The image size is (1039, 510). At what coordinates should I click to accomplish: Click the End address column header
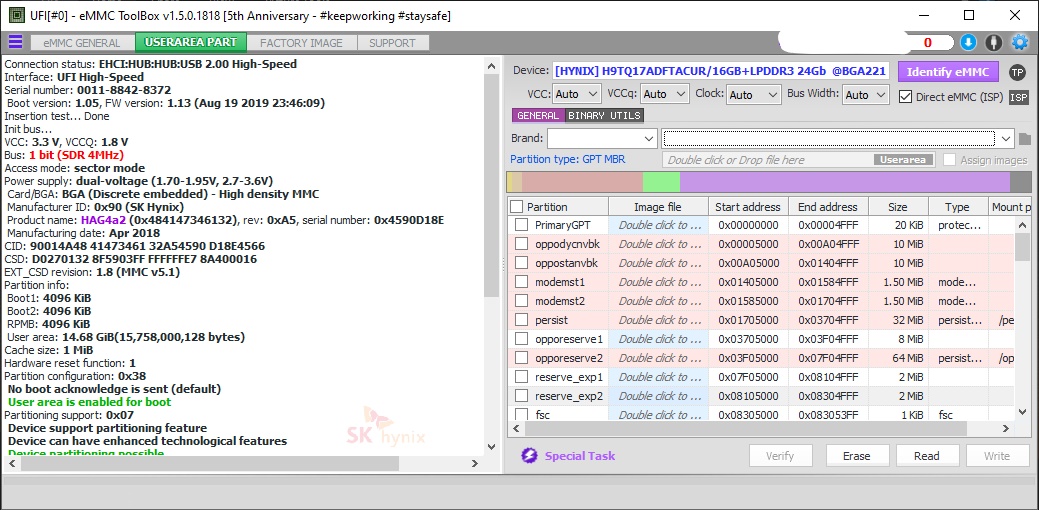(x=828, y=207)
